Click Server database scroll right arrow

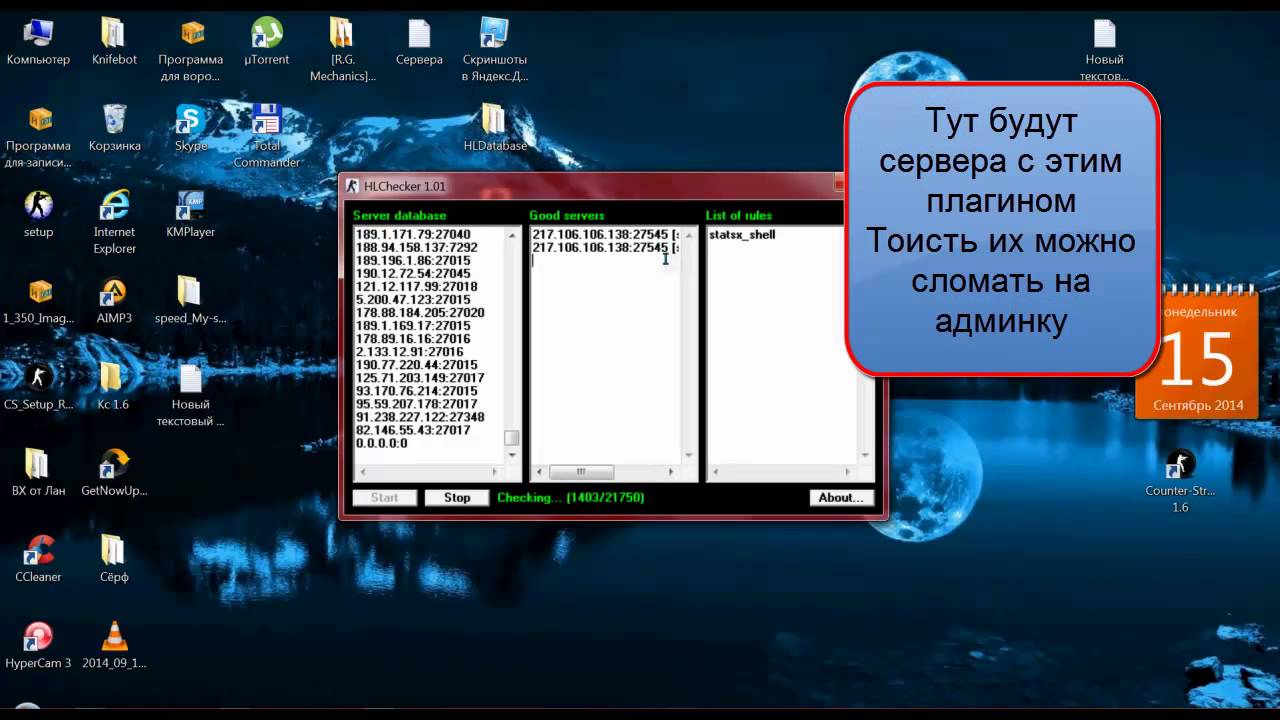coord(495,472)
